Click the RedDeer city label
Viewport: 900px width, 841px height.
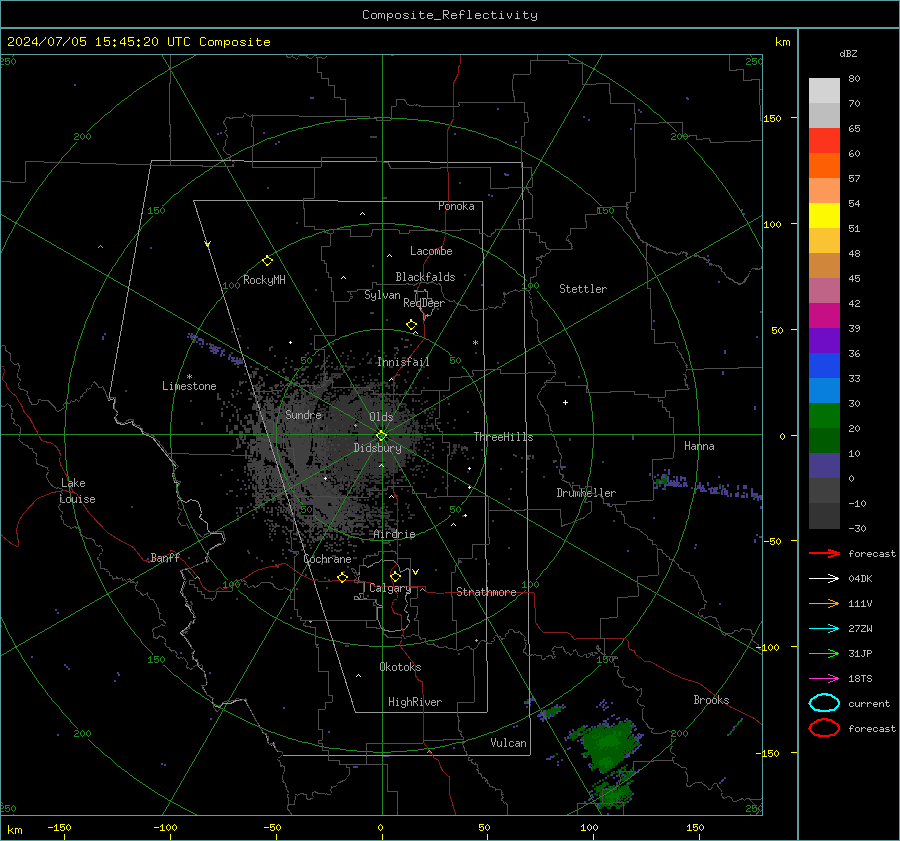[x=424, y=303]
